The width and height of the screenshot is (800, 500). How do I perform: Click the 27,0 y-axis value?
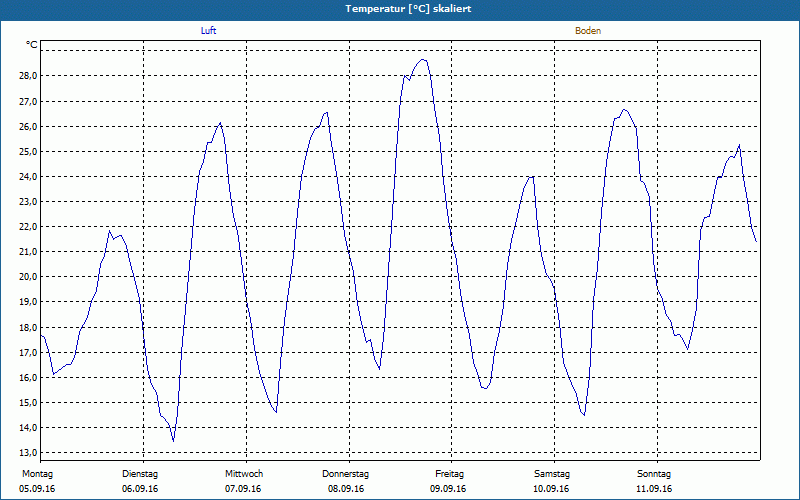(x=28, y=102)
